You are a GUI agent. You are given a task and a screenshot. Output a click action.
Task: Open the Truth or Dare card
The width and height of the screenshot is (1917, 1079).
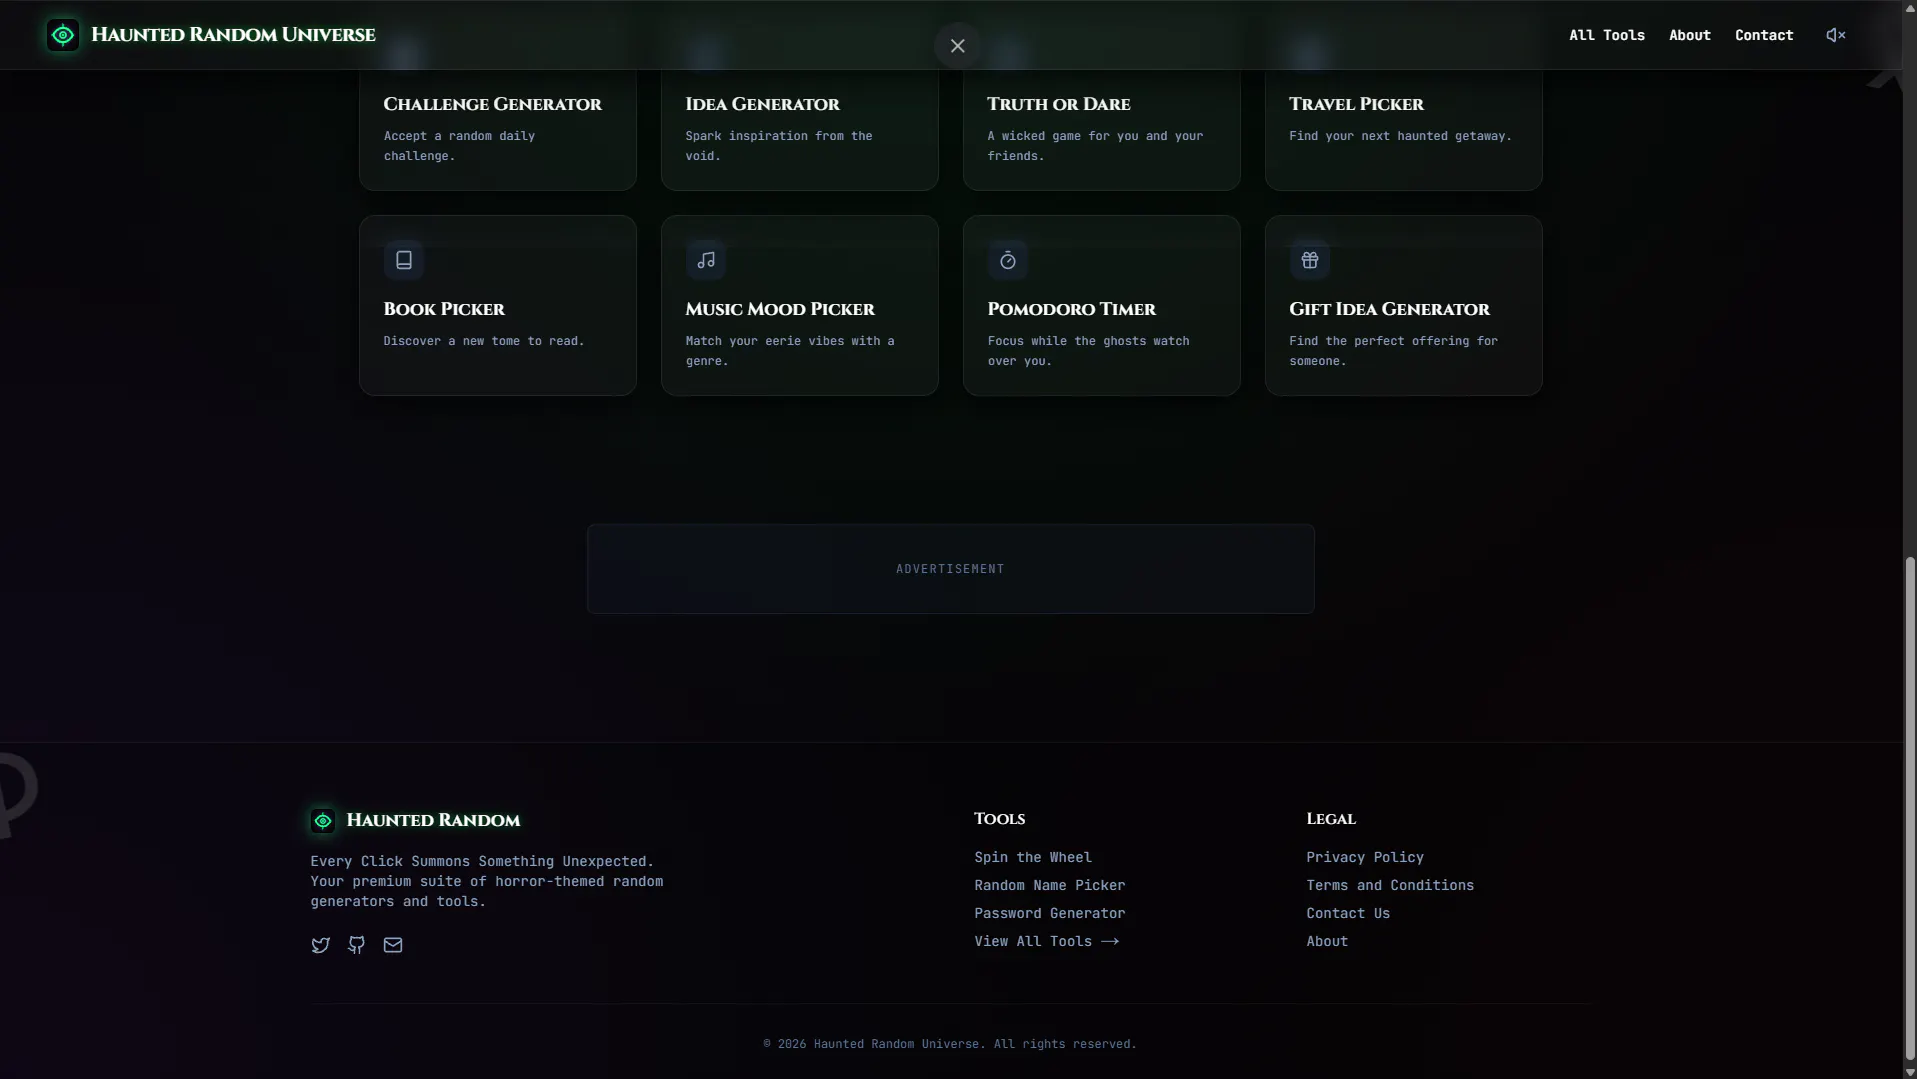1102,130
